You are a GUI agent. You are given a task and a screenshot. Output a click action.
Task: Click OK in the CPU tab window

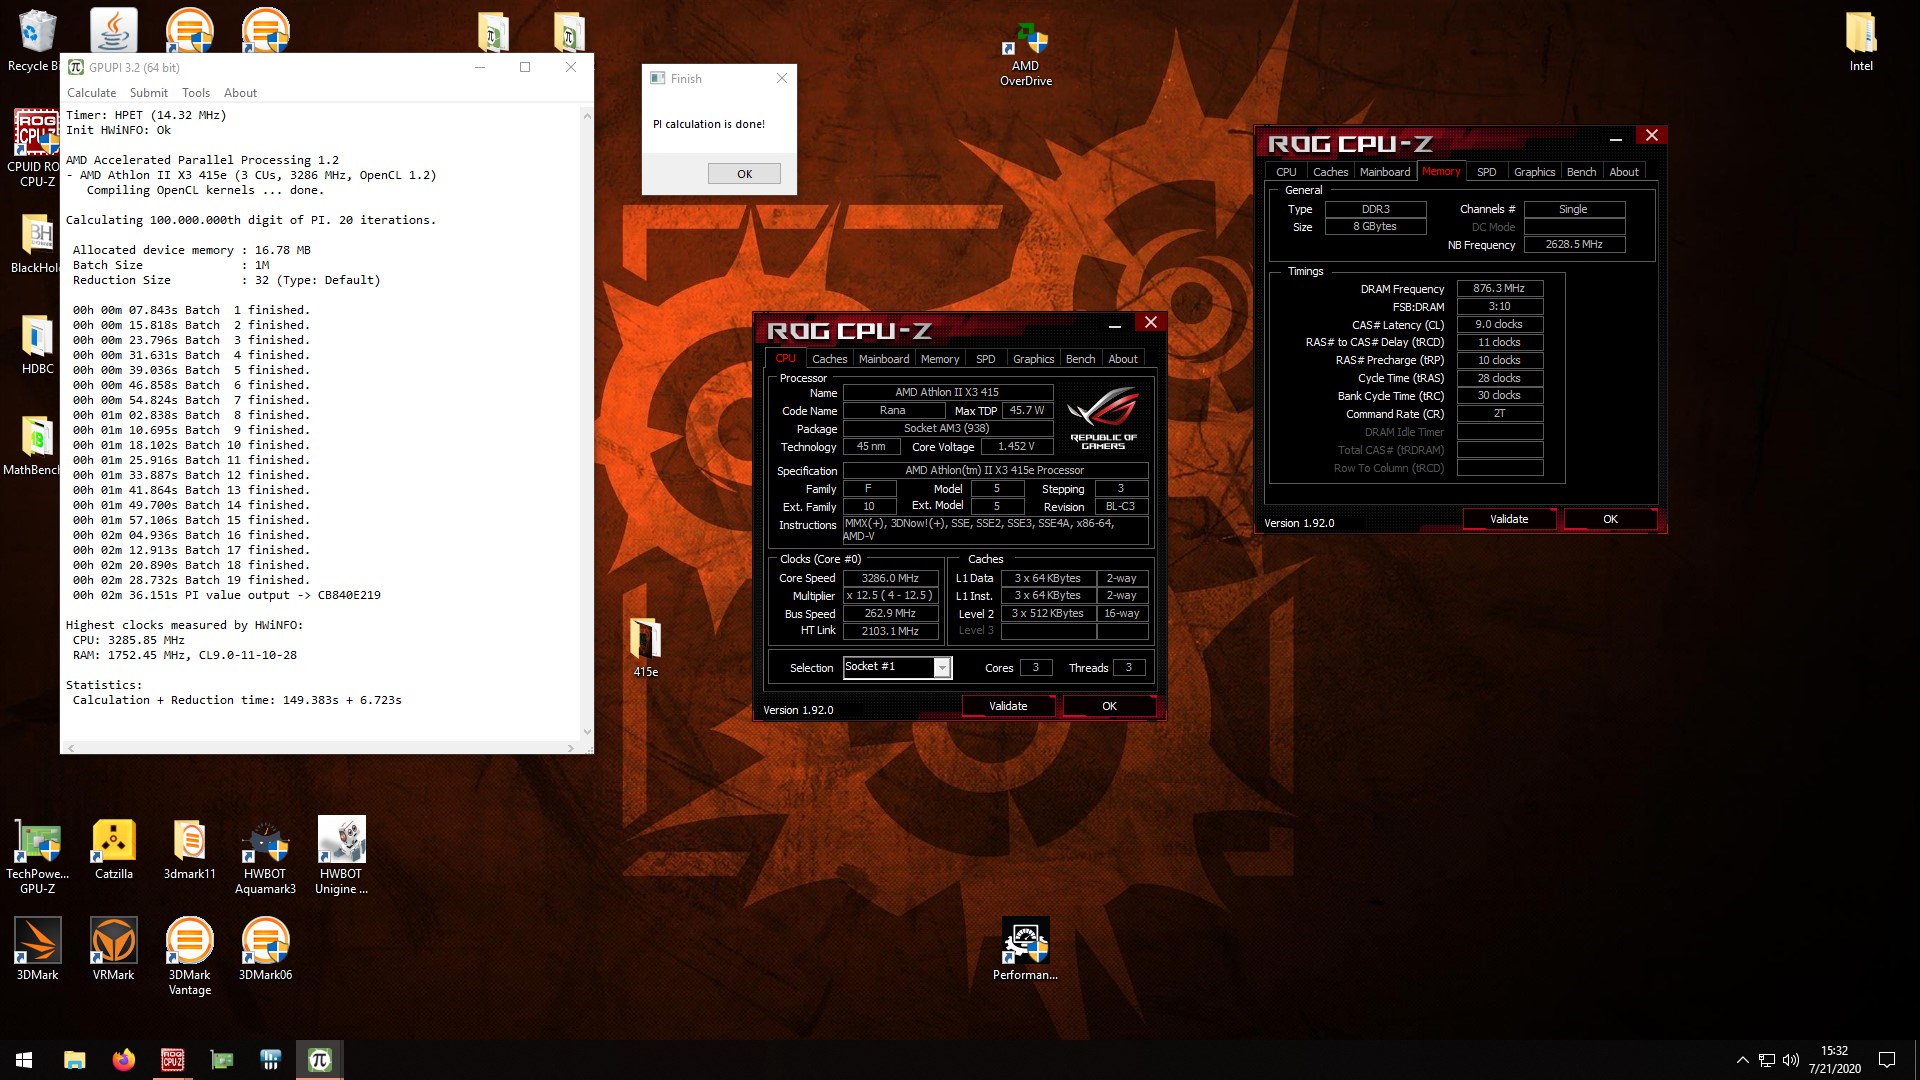1109,706
